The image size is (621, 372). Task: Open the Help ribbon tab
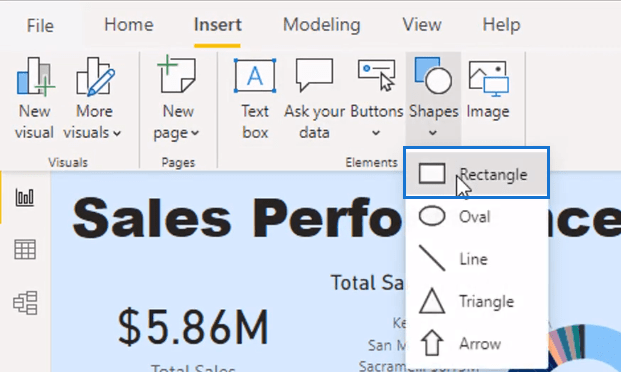tap(501, 25)
